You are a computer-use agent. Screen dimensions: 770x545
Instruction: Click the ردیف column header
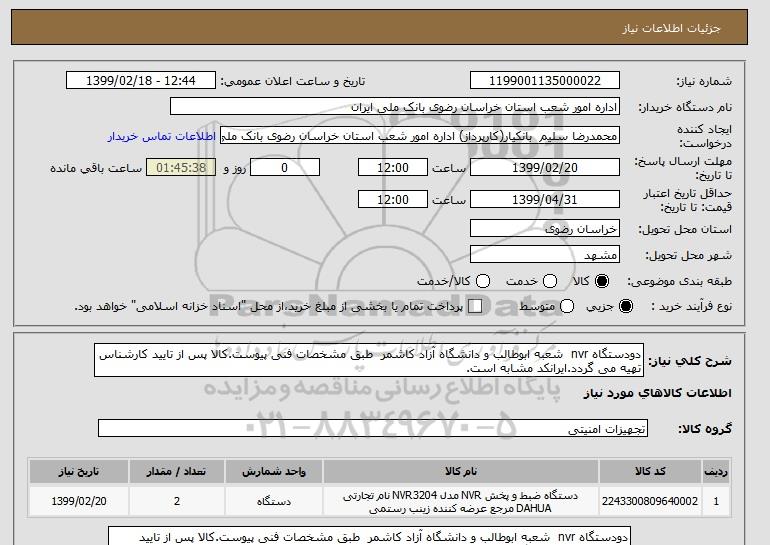[716, 471]
